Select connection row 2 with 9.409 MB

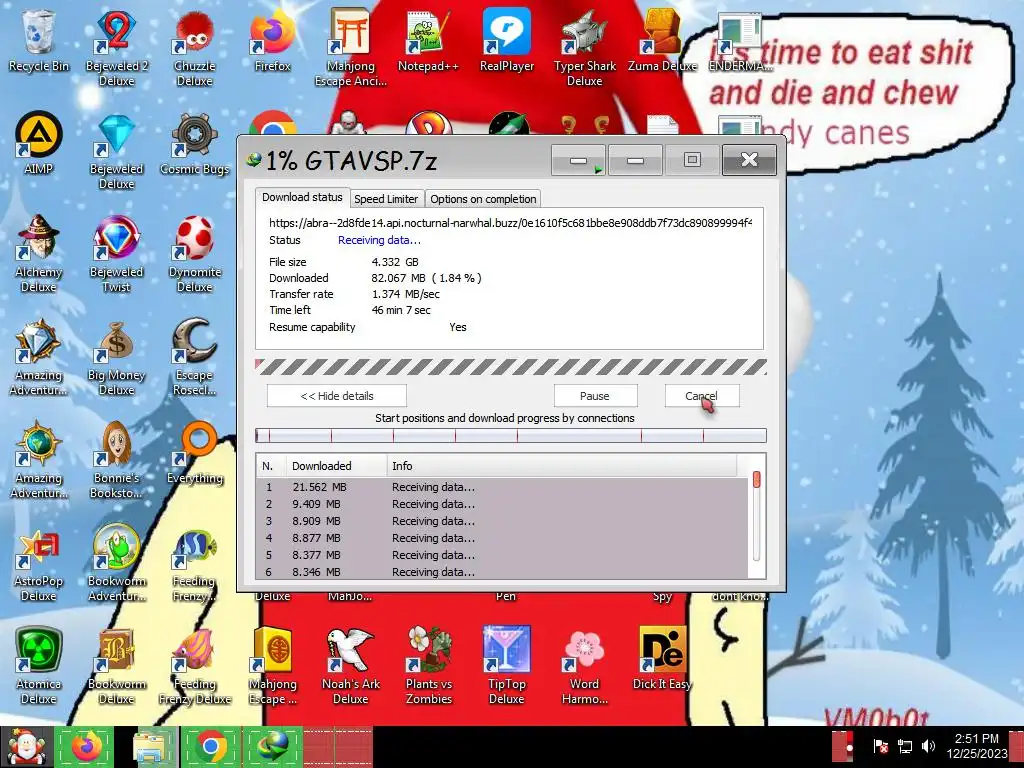502,504
